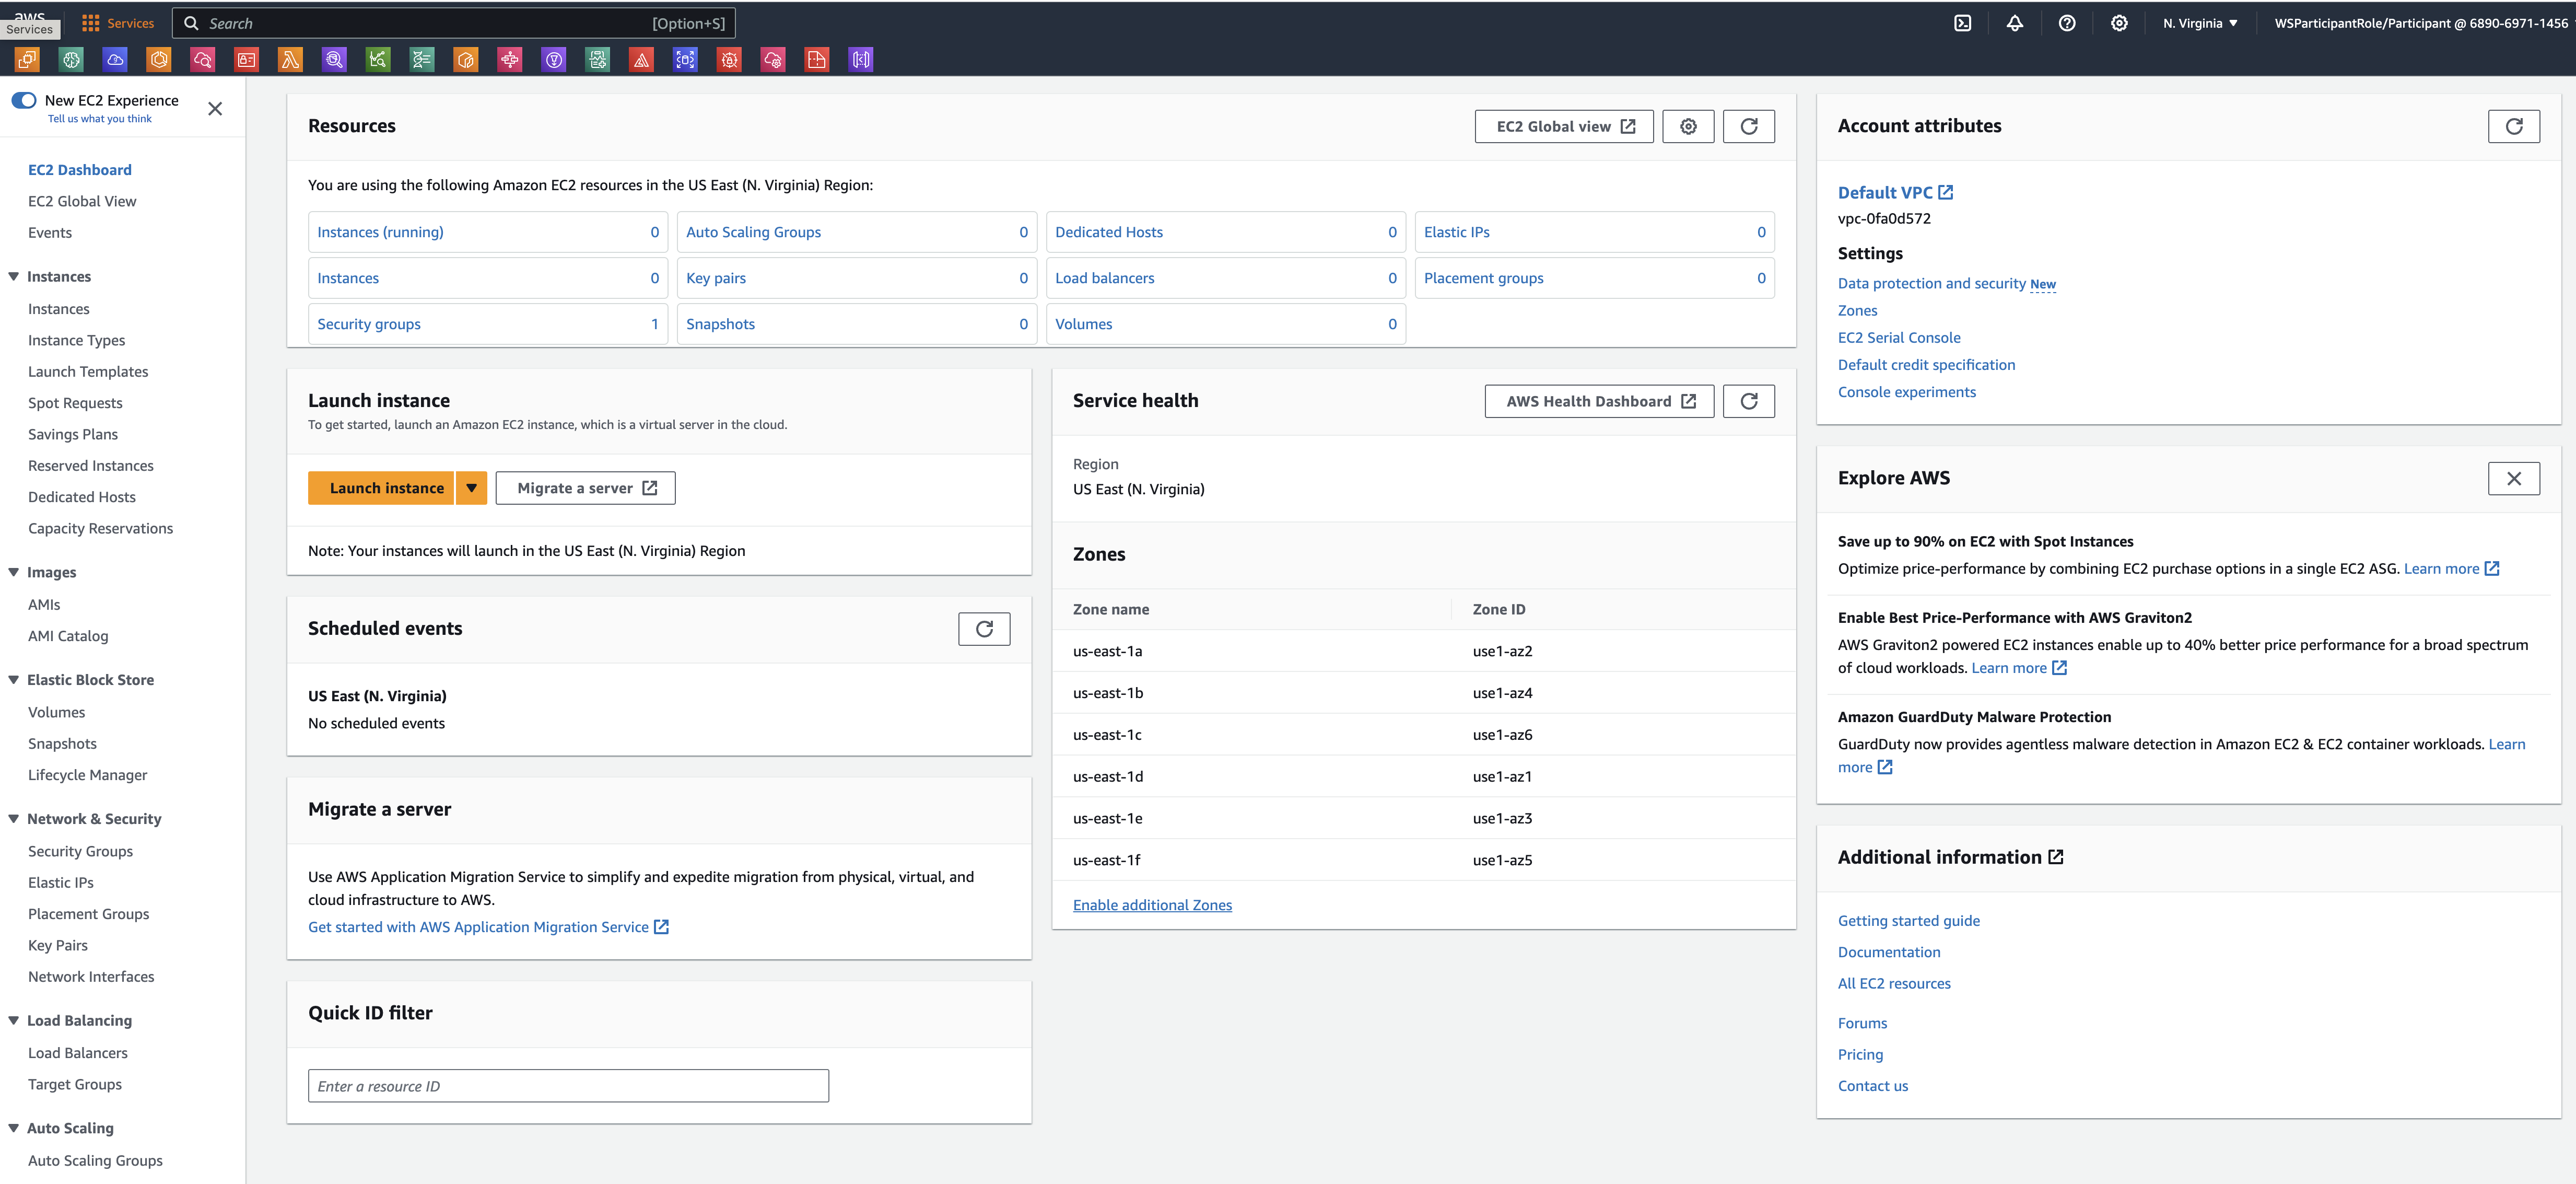Open the Cloud9 shortcut icon

click(115, 60)
